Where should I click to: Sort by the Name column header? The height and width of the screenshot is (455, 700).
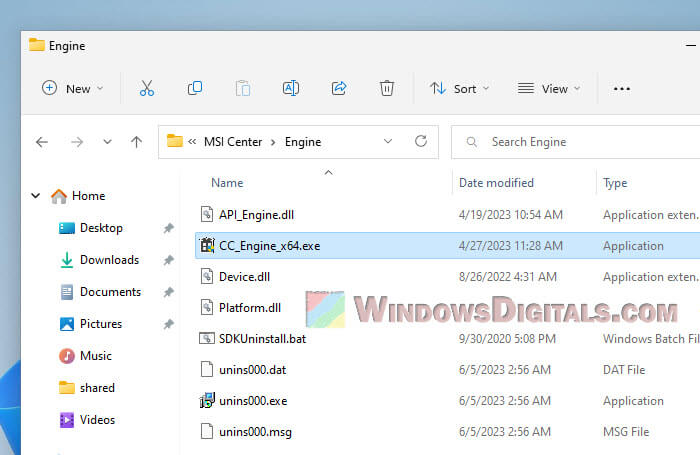pos(227,183)
